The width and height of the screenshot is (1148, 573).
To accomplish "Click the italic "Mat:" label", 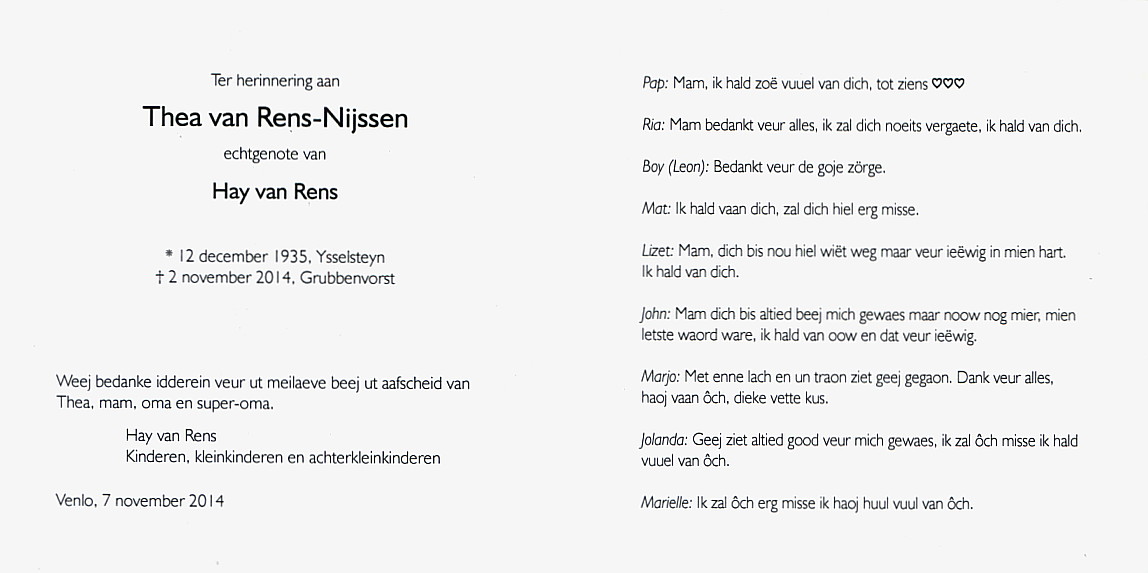I will click(656, 210).
